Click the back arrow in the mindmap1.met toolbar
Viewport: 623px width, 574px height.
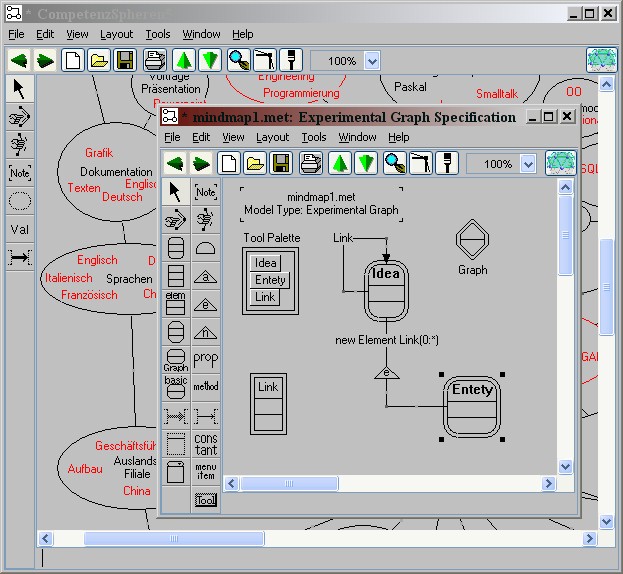coord(175,163)
